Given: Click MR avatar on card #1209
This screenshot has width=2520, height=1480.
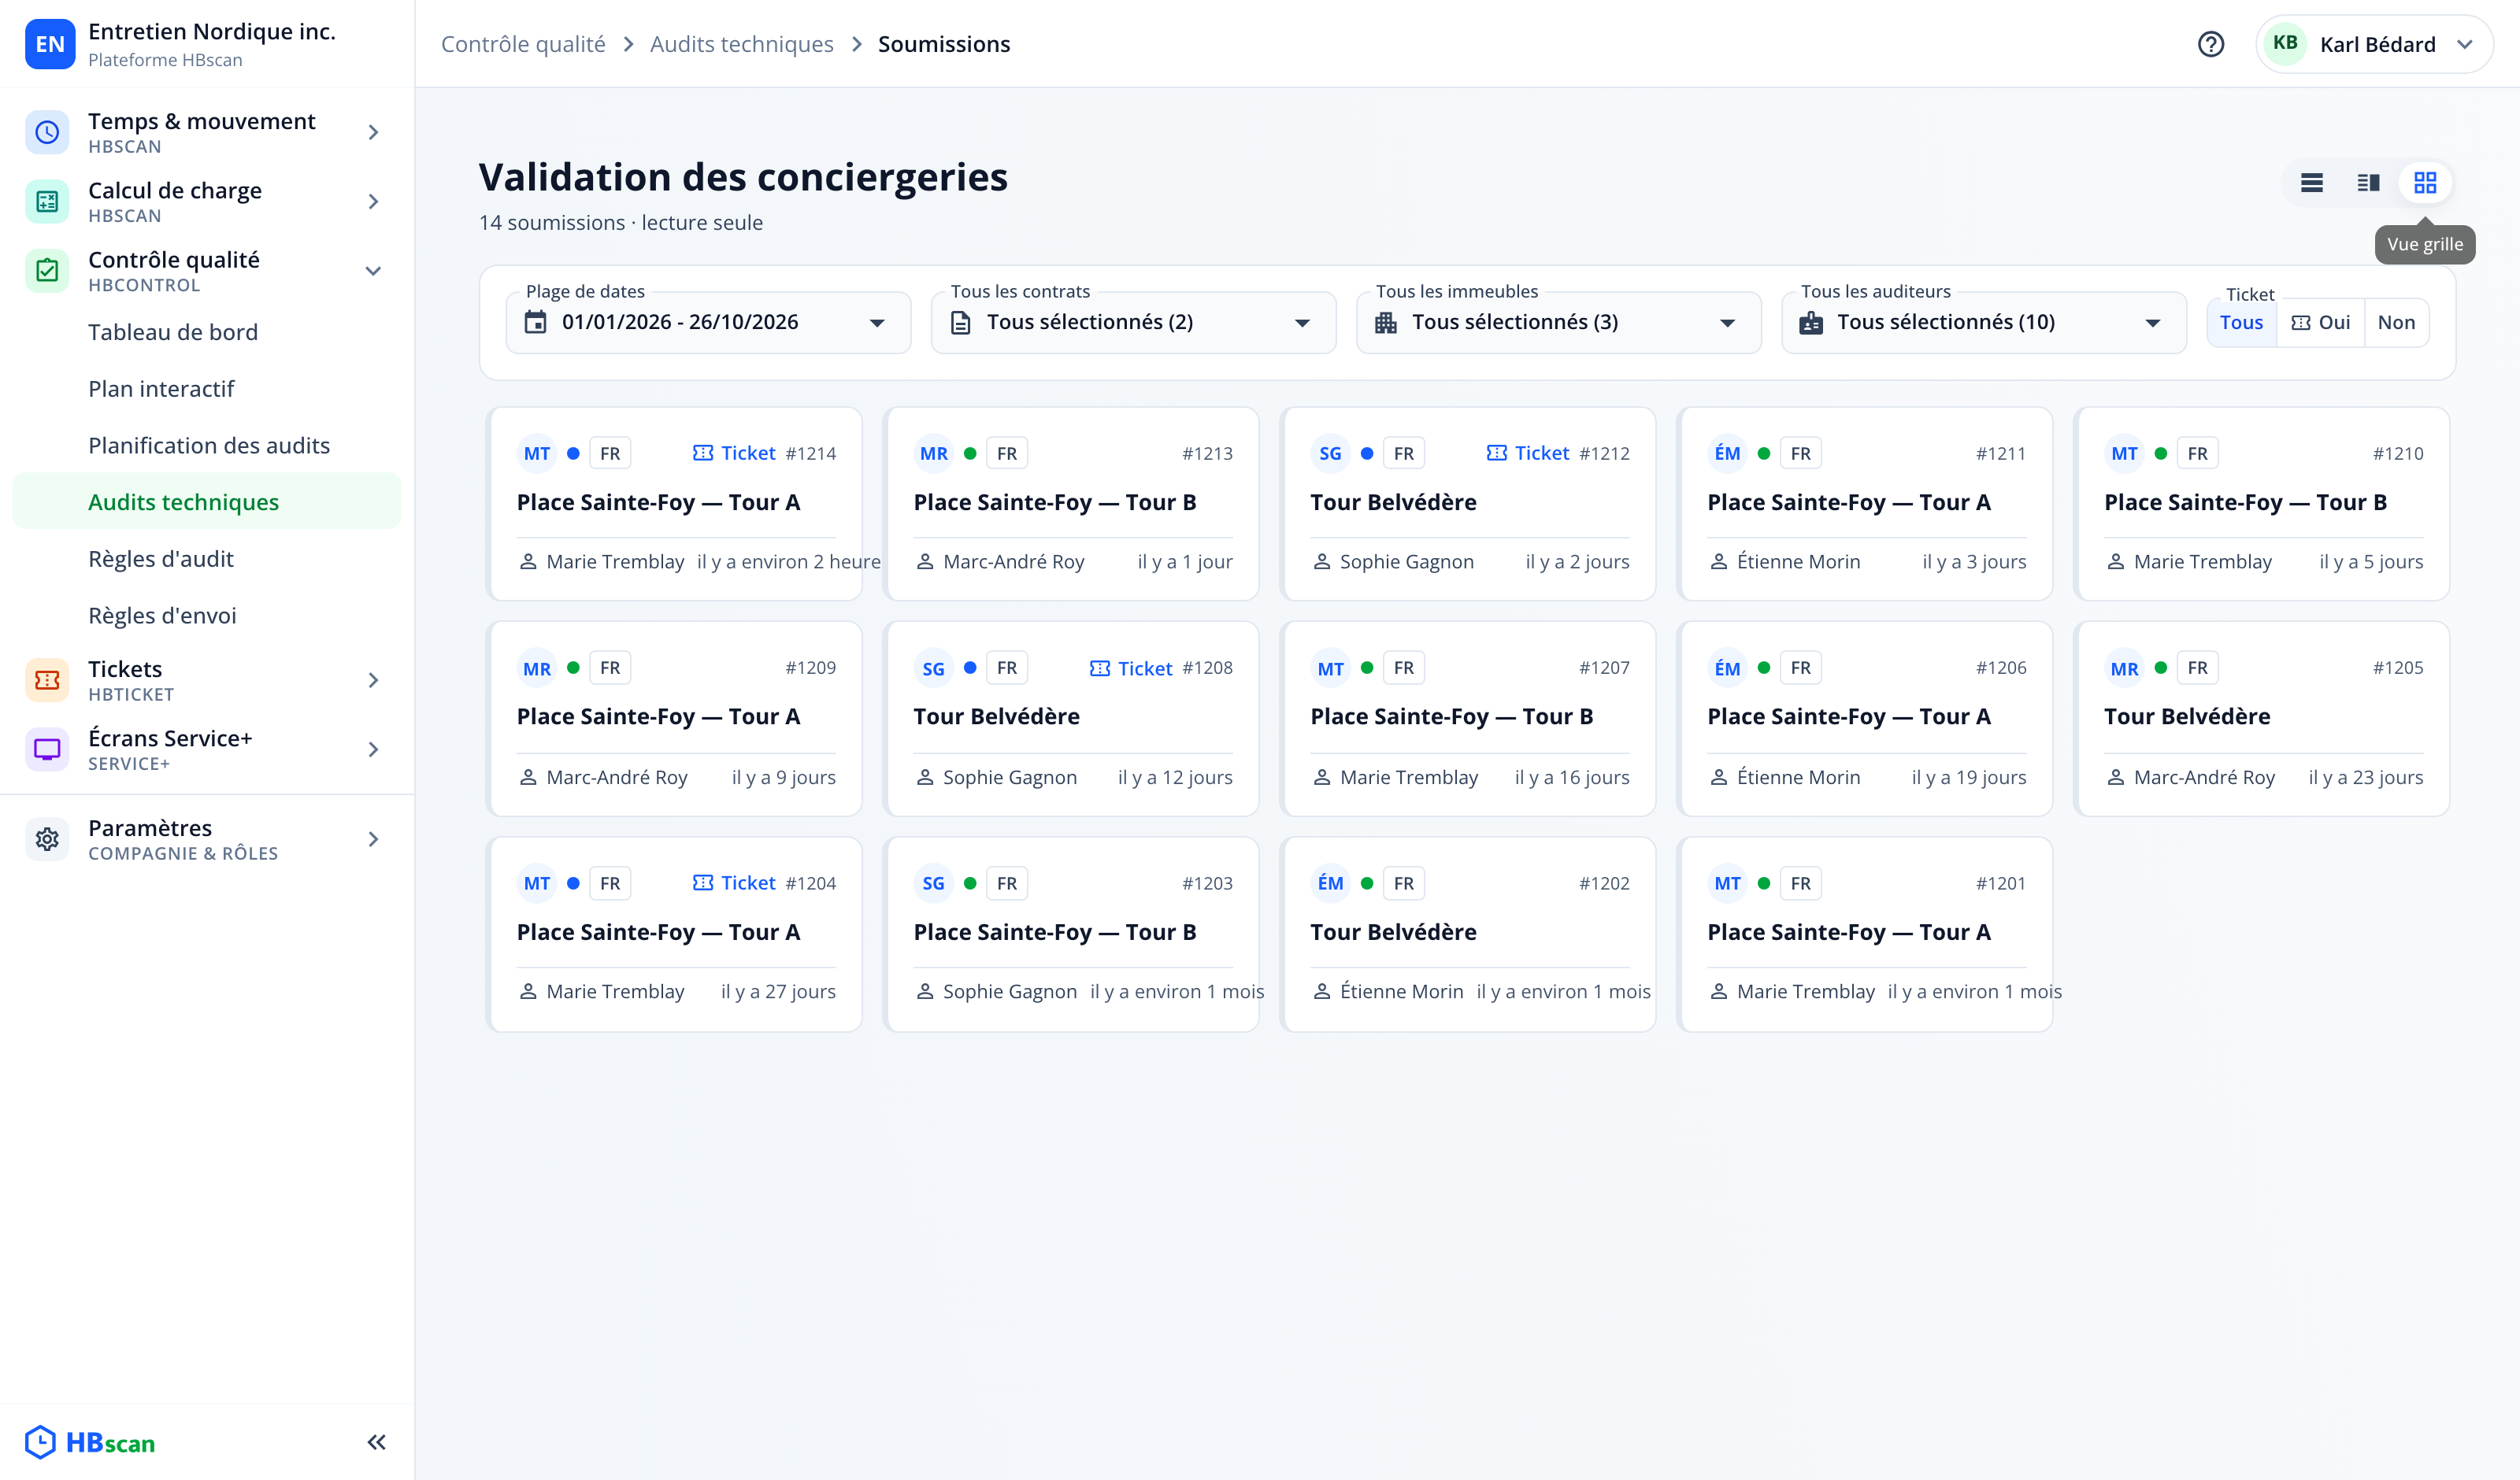Looking at the screenshot, I should pyautogui.click(x=537, y=668).
